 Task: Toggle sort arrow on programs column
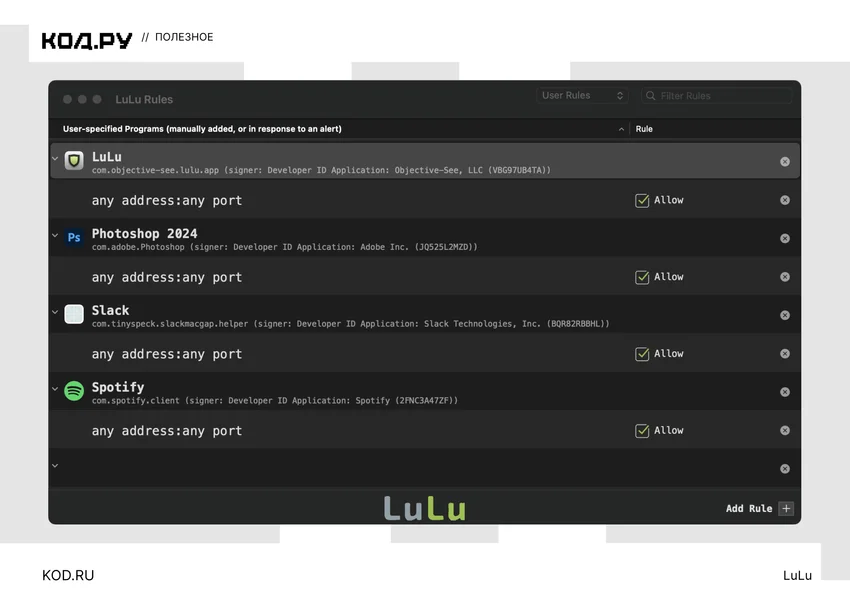click(621, 129)
